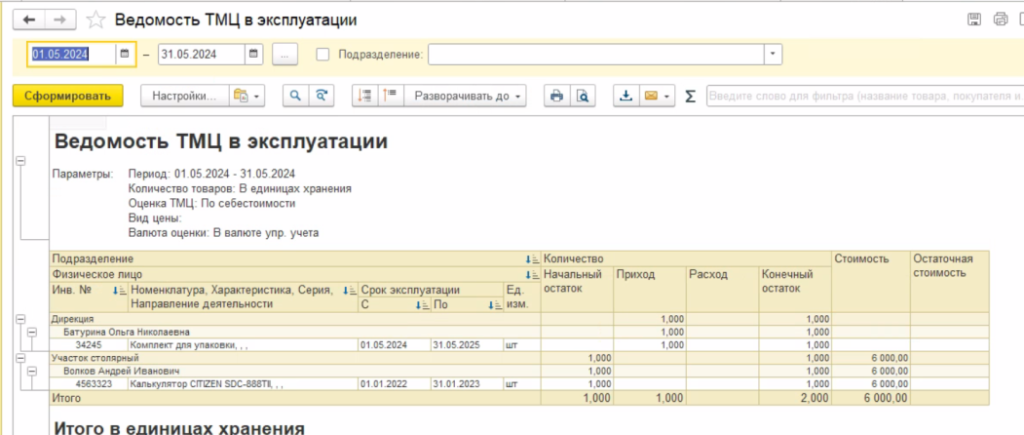Click the back navigation arrow
The image size is (1024, 435).
(30, 20)
